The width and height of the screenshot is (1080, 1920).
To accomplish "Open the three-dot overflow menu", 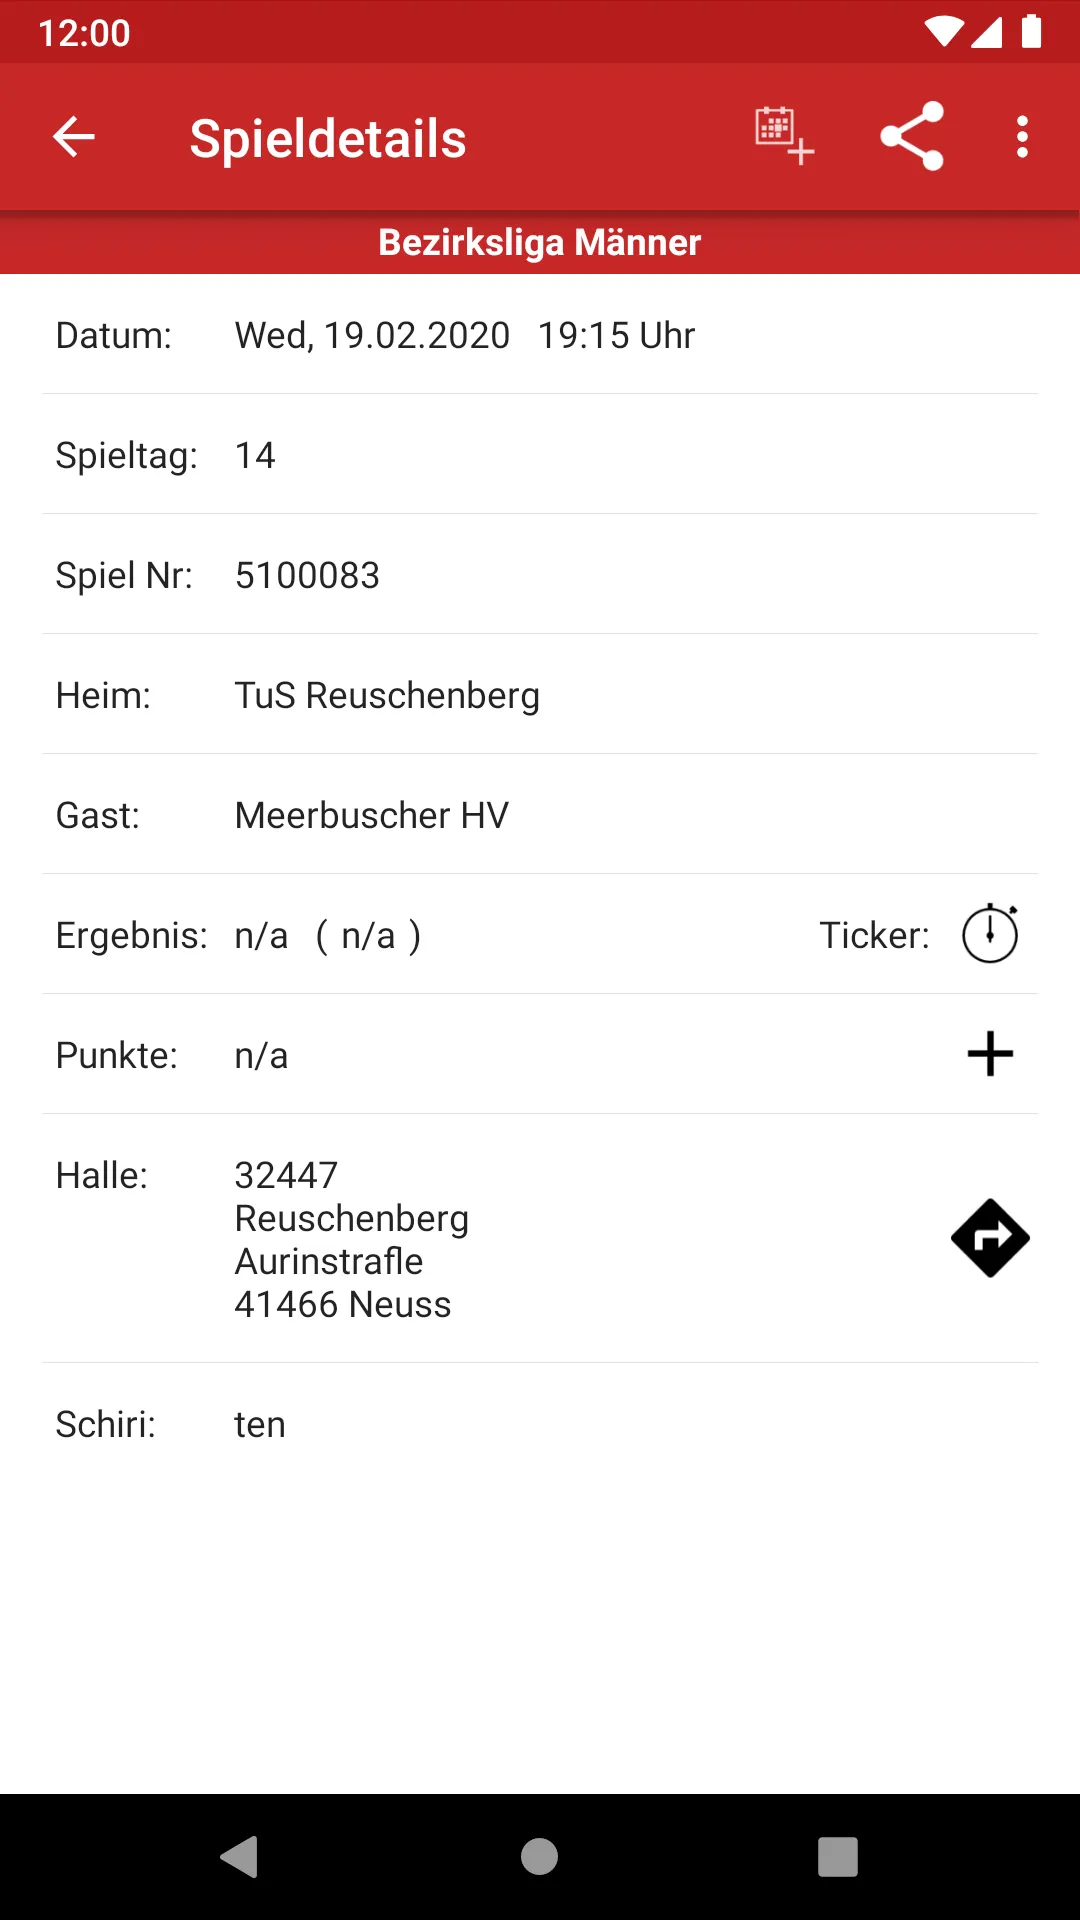I will click(1021, 136).
